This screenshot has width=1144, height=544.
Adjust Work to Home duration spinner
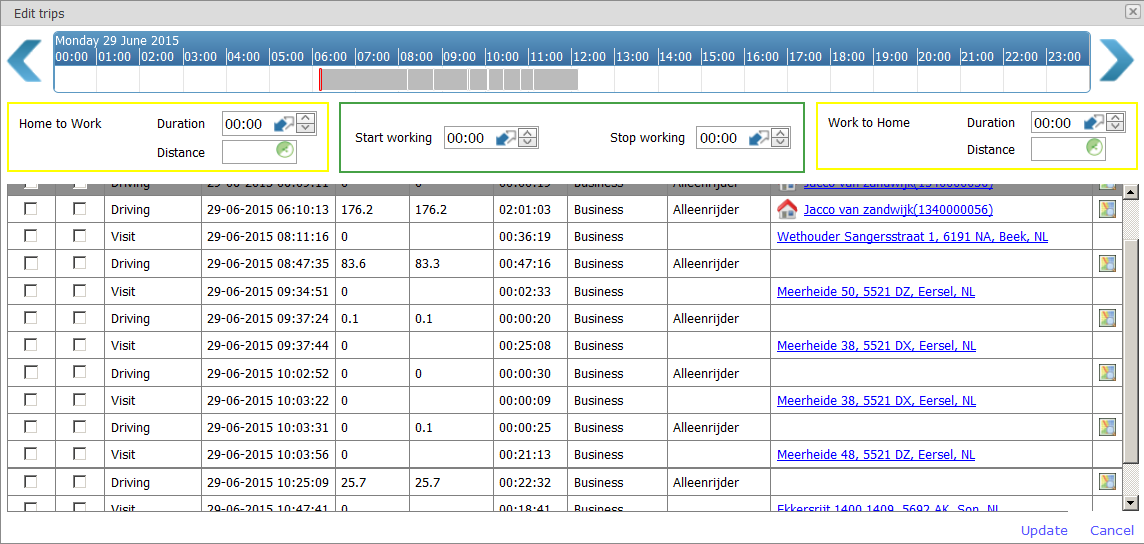click(1116, 123)
